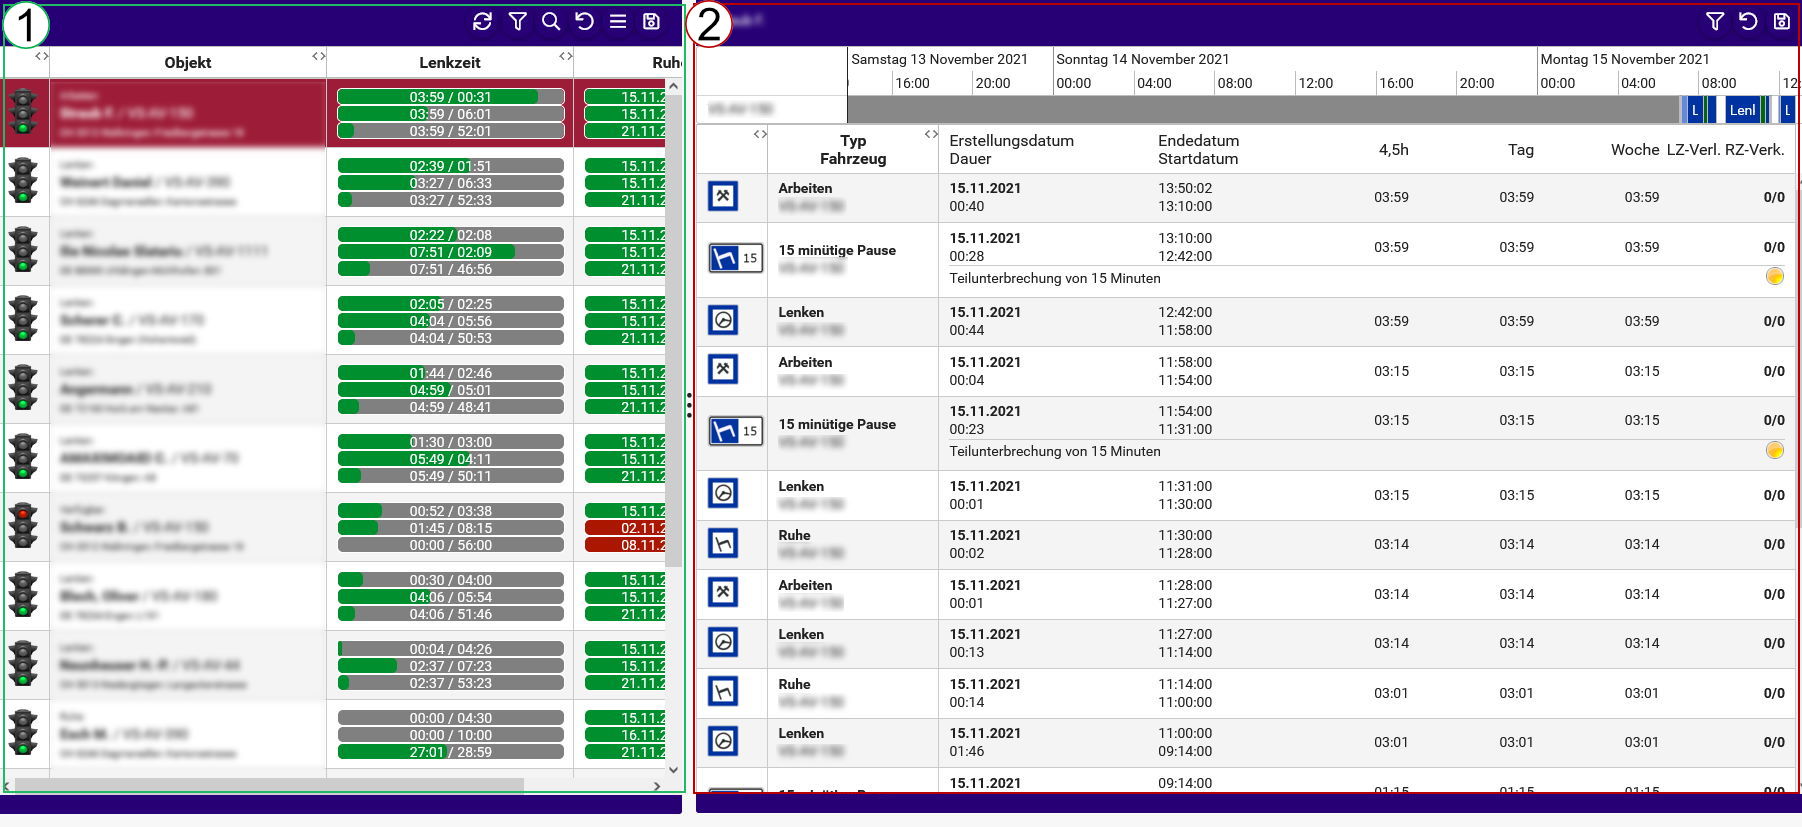
Task: Expand column arrows next to Objekt header
Action: pos(319,56)
